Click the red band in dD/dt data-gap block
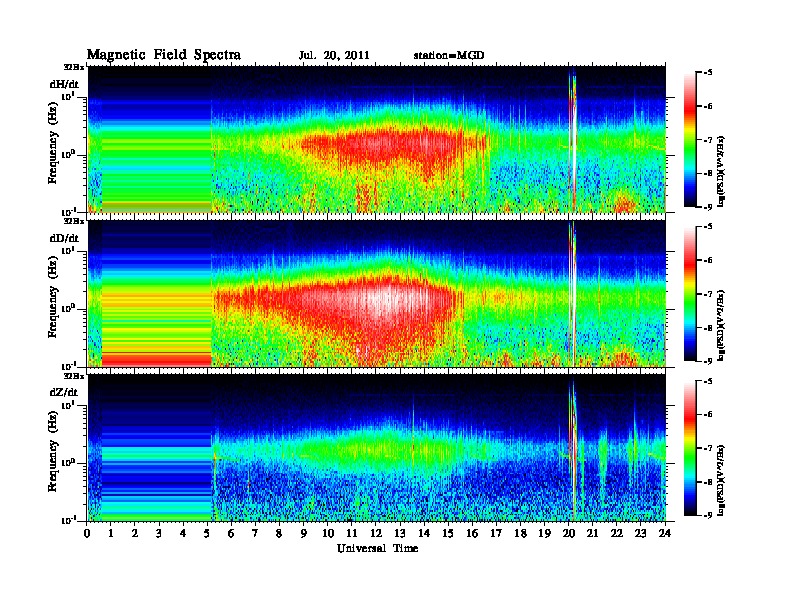 [156, 359]
